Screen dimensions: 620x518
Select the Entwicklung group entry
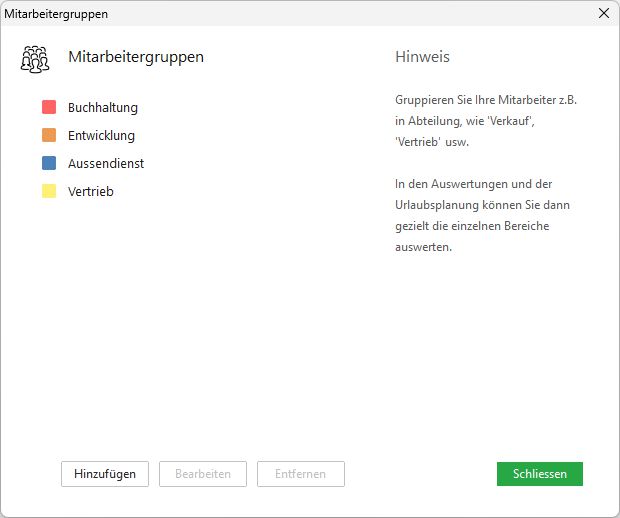[x=101, y=135]
